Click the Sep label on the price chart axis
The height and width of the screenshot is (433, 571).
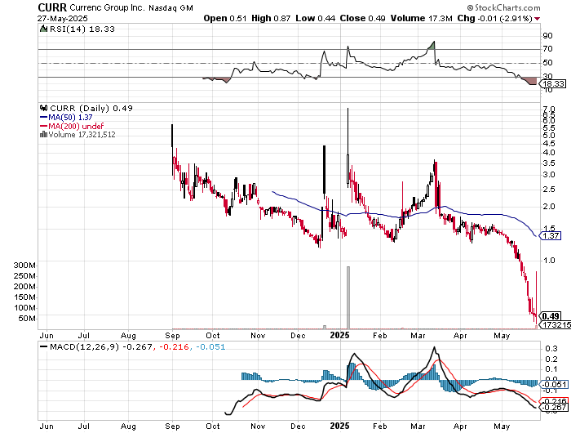[172, 335]
